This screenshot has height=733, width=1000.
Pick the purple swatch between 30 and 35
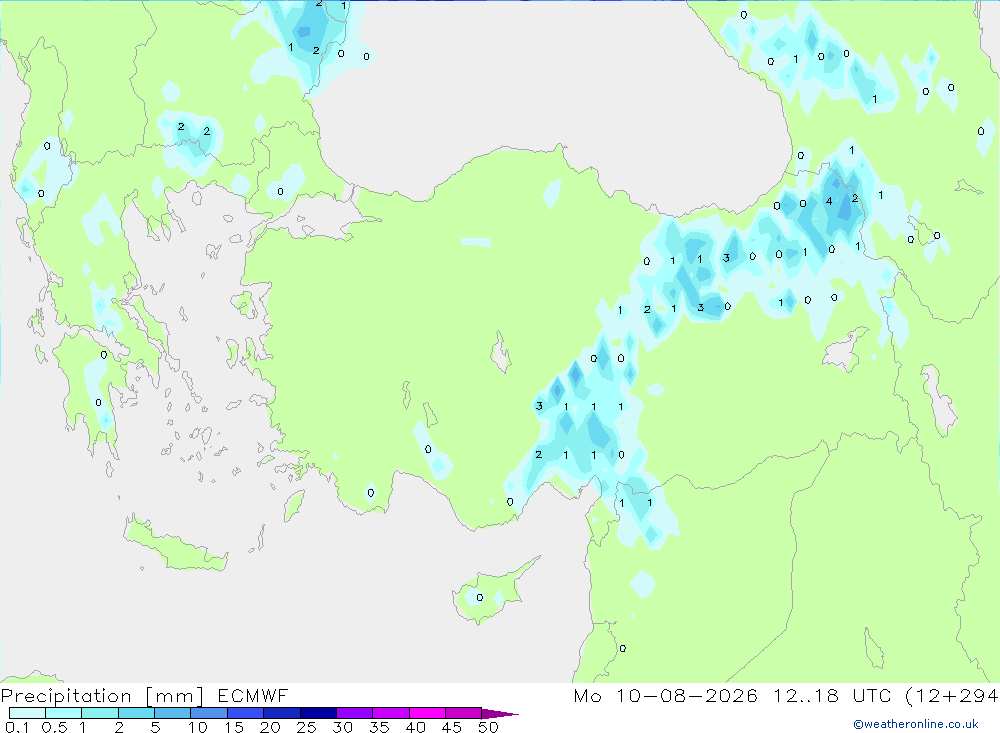coord(354,713)
